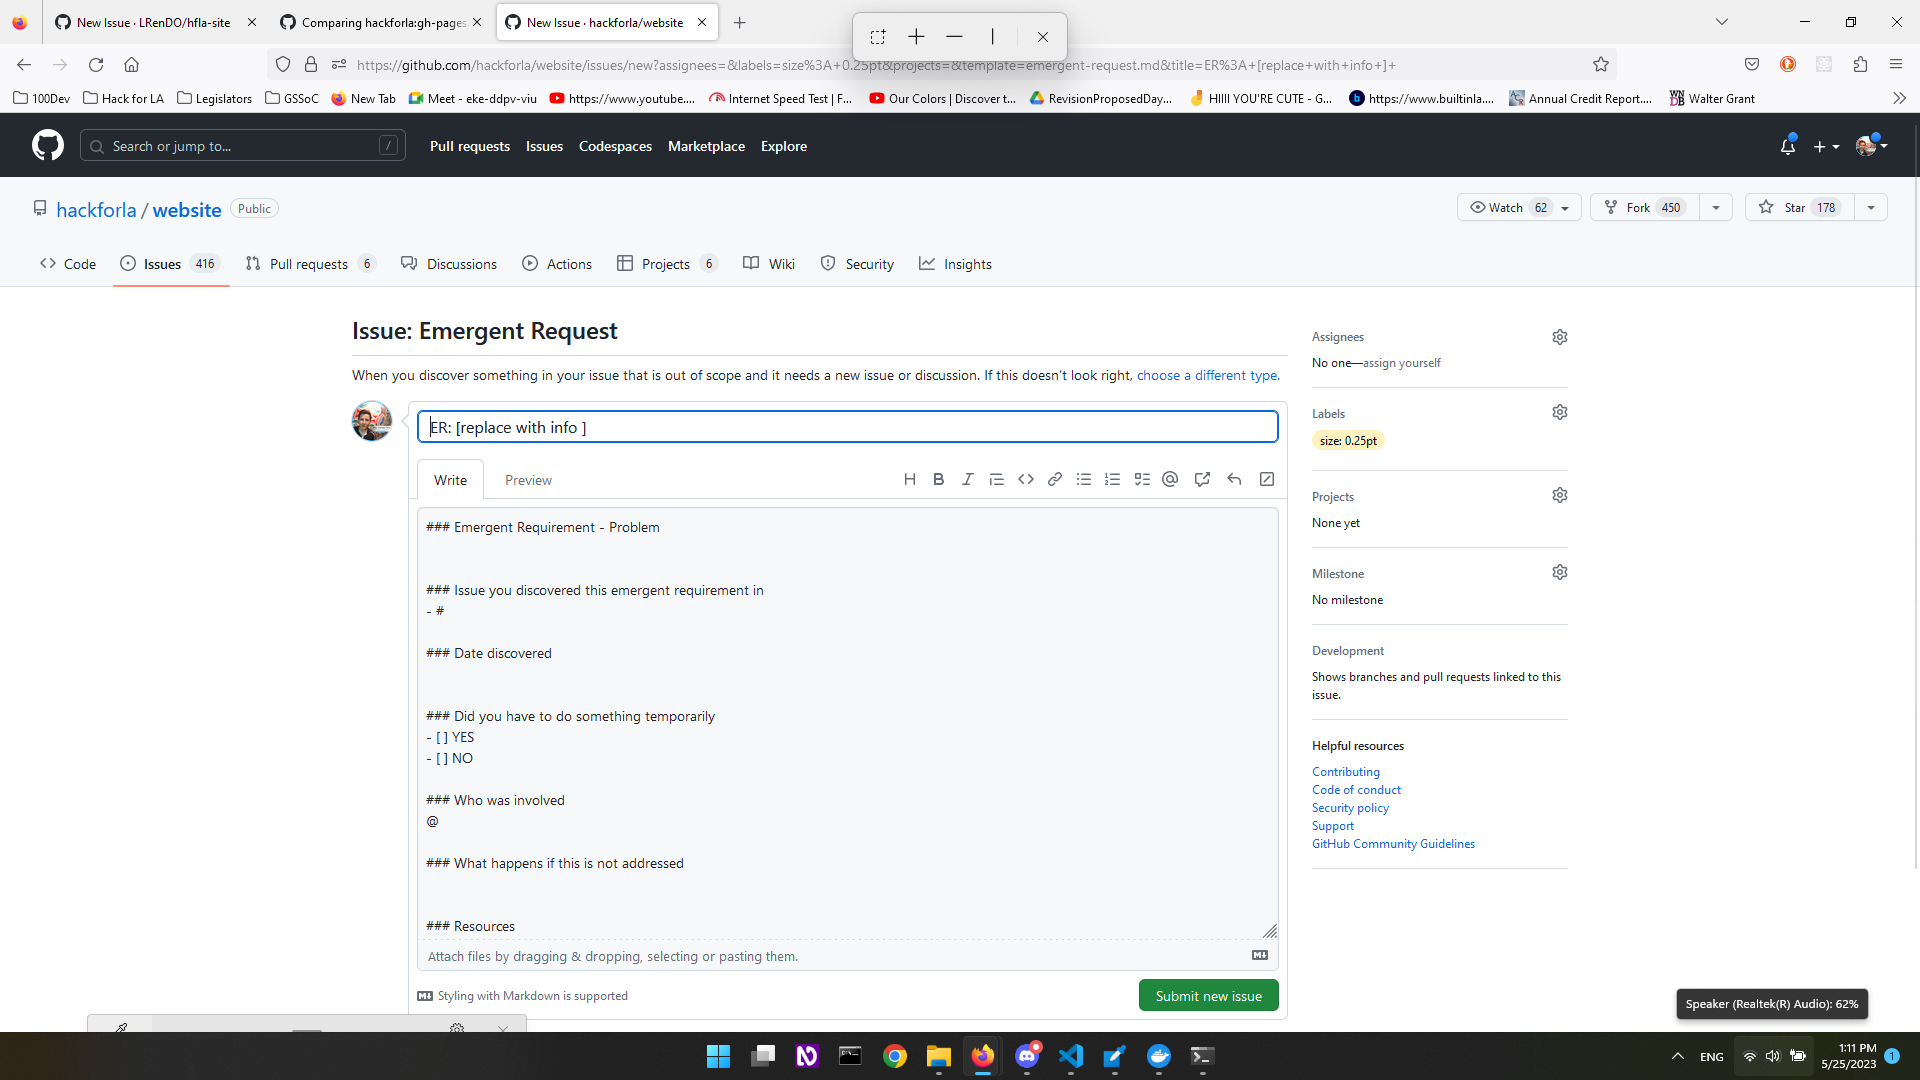The height and width of the screenshot is (1080, 1920).
Task: Switch to the Preview tab
Action: pos(528,480)
